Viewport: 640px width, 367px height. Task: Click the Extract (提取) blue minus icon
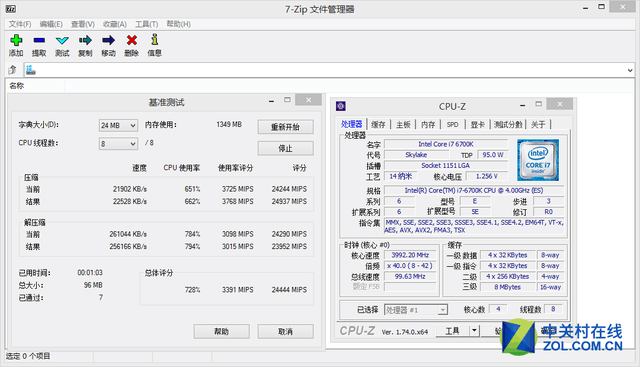[39, 40]
